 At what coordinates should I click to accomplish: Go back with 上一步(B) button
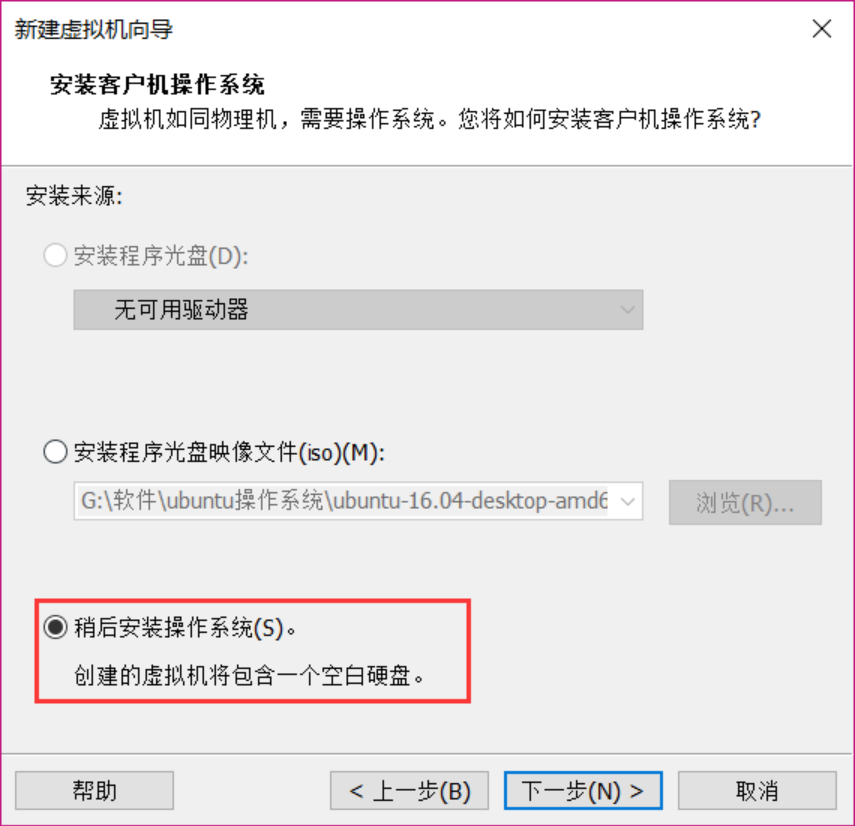tap(409, 790)
